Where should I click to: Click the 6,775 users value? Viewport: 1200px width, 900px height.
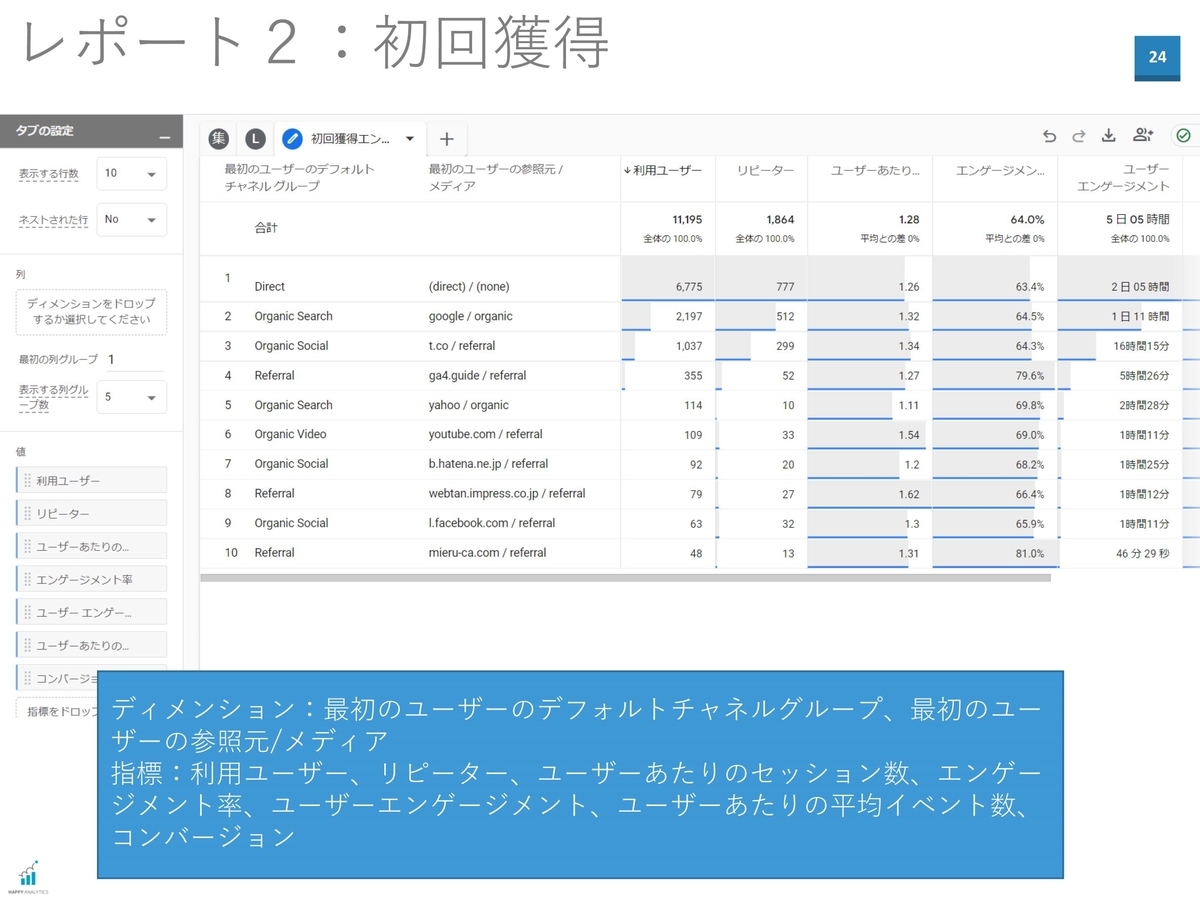point(688,287)
